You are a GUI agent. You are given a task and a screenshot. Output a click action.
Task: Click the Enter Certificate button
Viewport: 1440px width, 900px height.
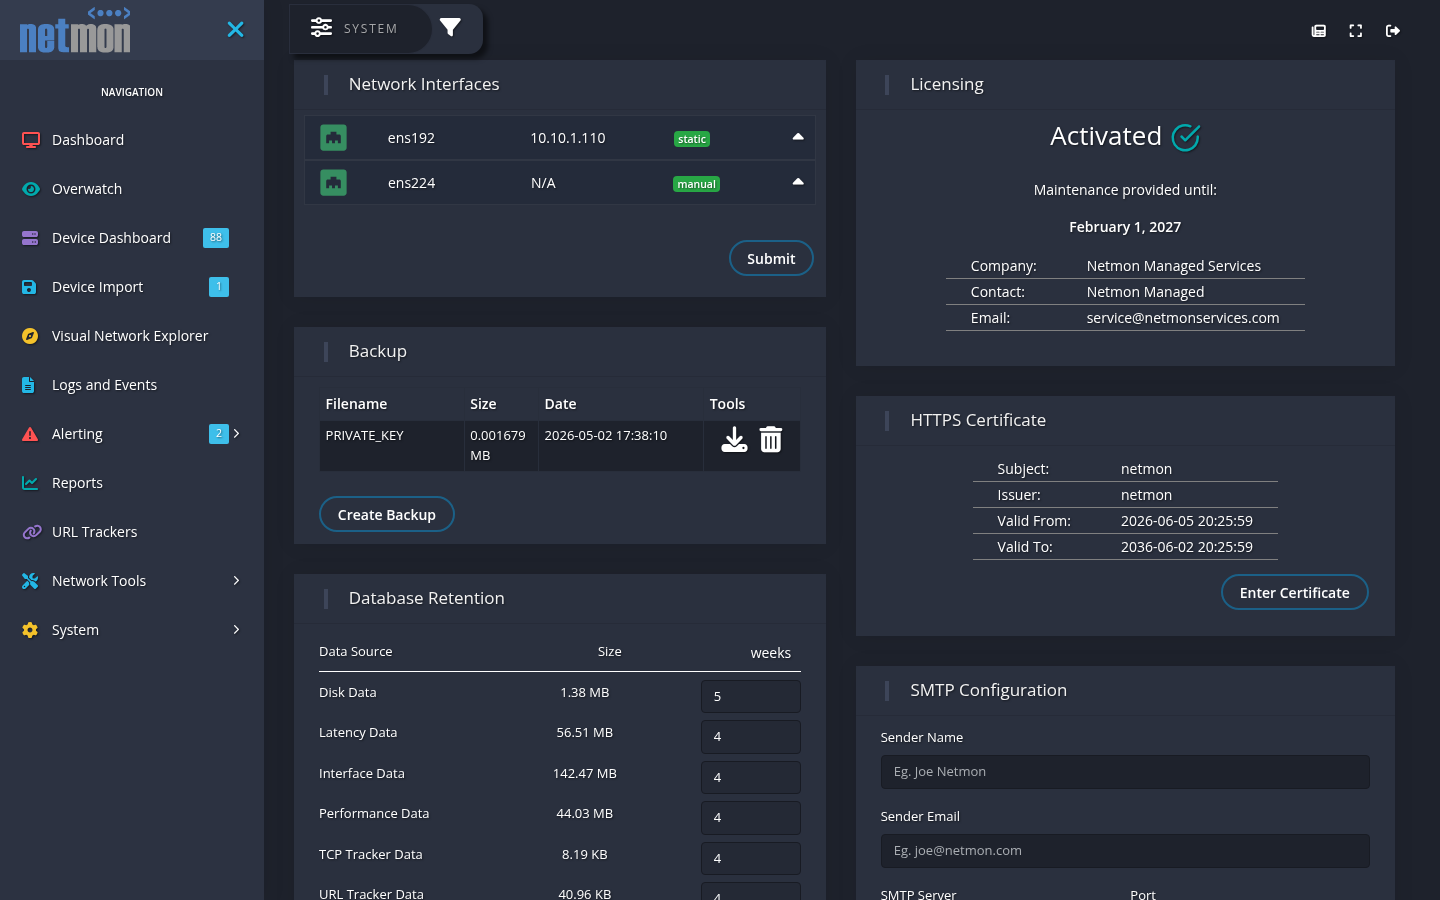pyautogui.click(x=1294, y=592)
